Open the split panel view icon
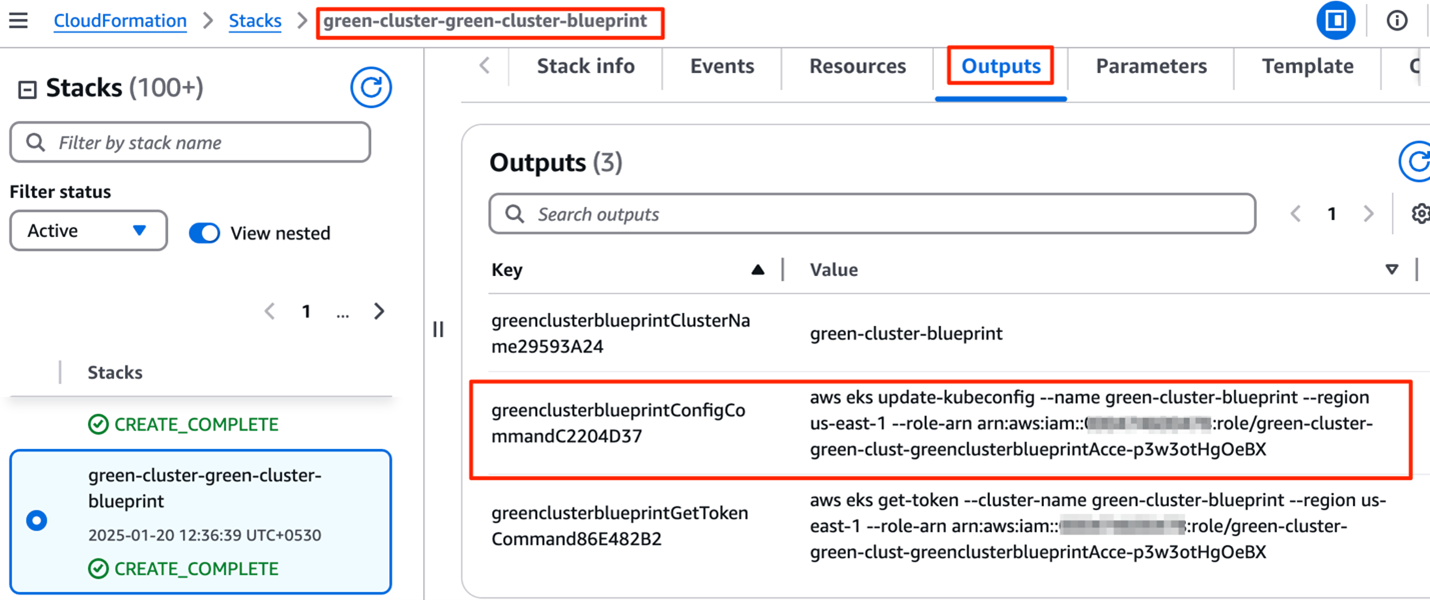The image size is (1430, 600). pyautogui.click(x=1336, y=20)
